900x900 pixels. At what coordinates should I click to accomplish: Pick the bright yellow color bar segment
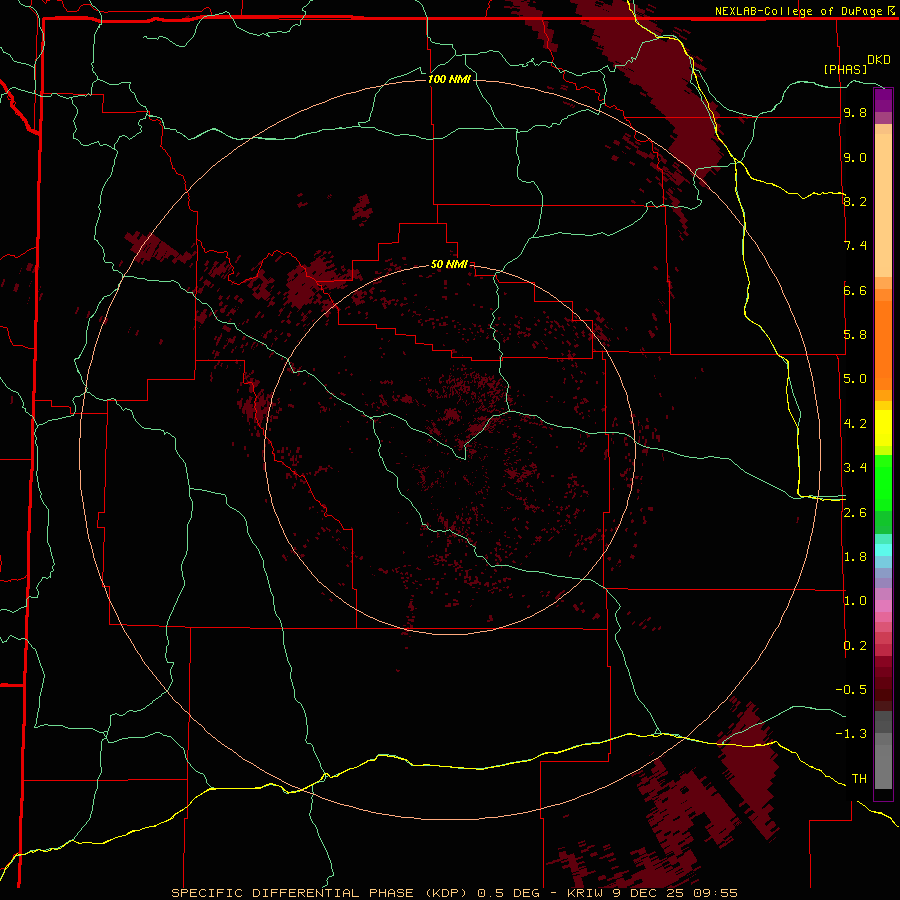tap(883, 428)
